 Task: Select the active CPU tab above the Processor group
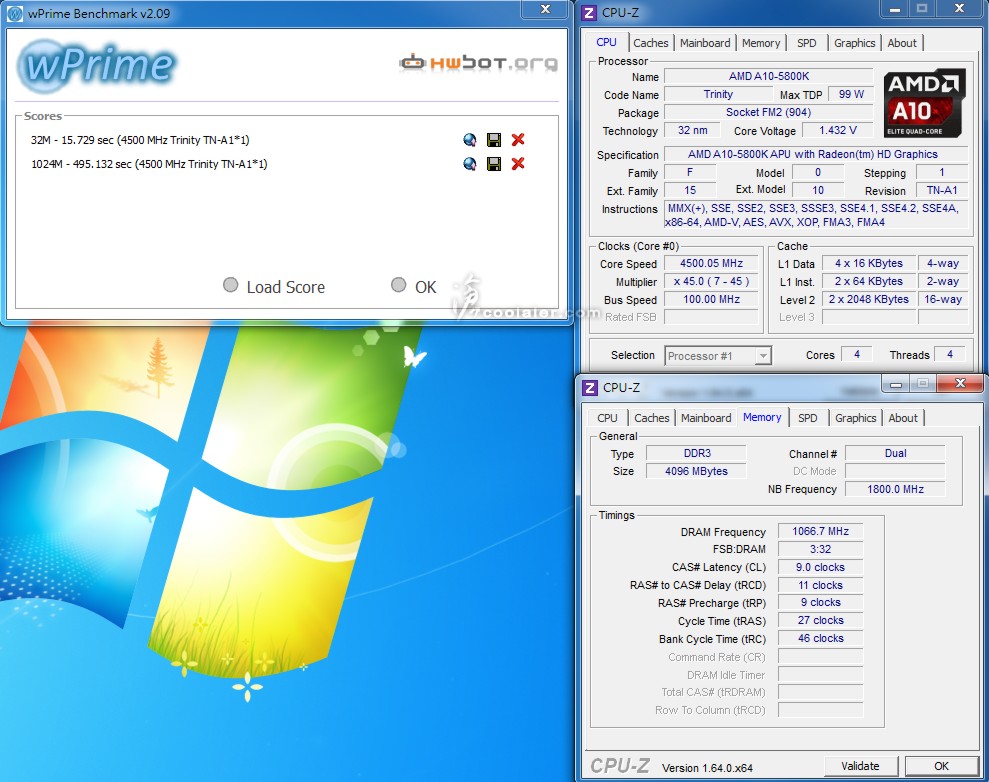coord(606,42)
